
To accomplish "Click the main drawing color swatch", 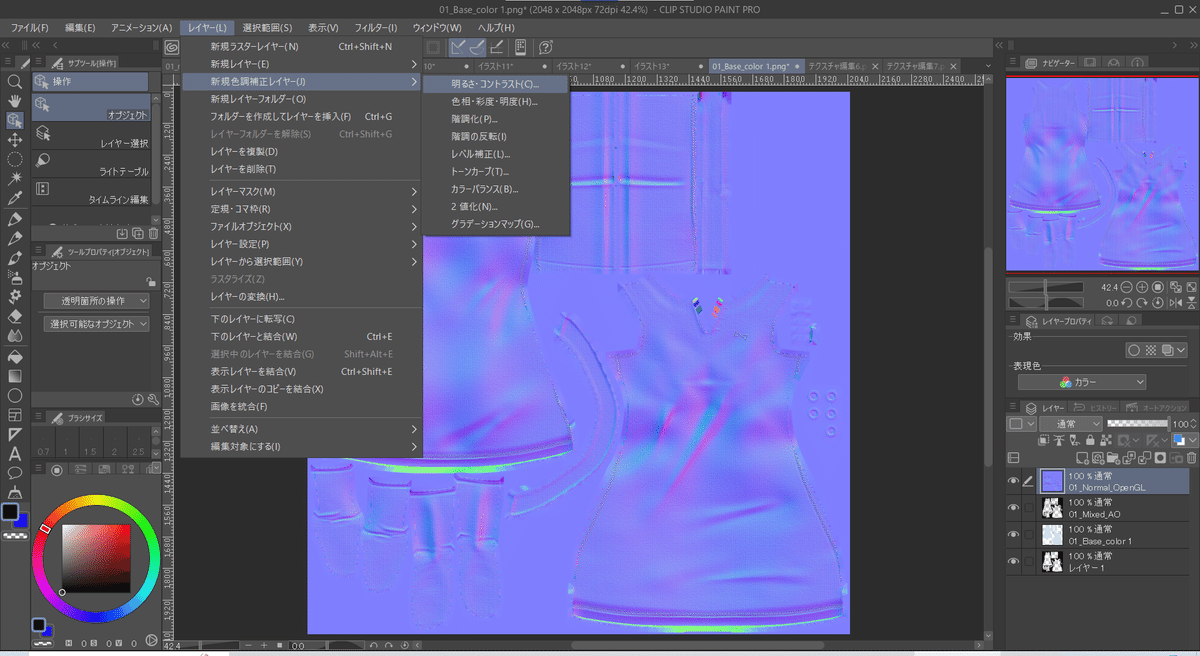I will 10,511.
